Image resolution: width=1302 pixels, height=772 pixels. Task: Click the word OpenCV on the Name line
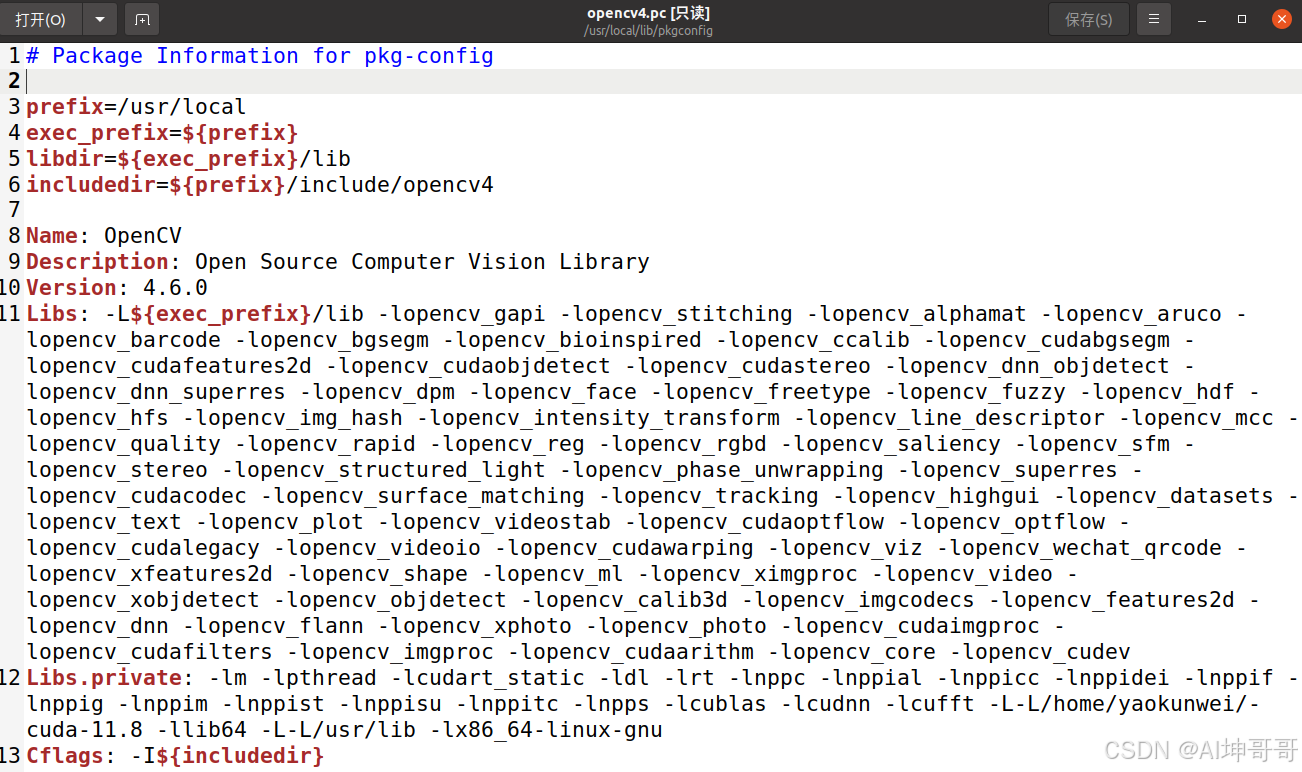141,235
